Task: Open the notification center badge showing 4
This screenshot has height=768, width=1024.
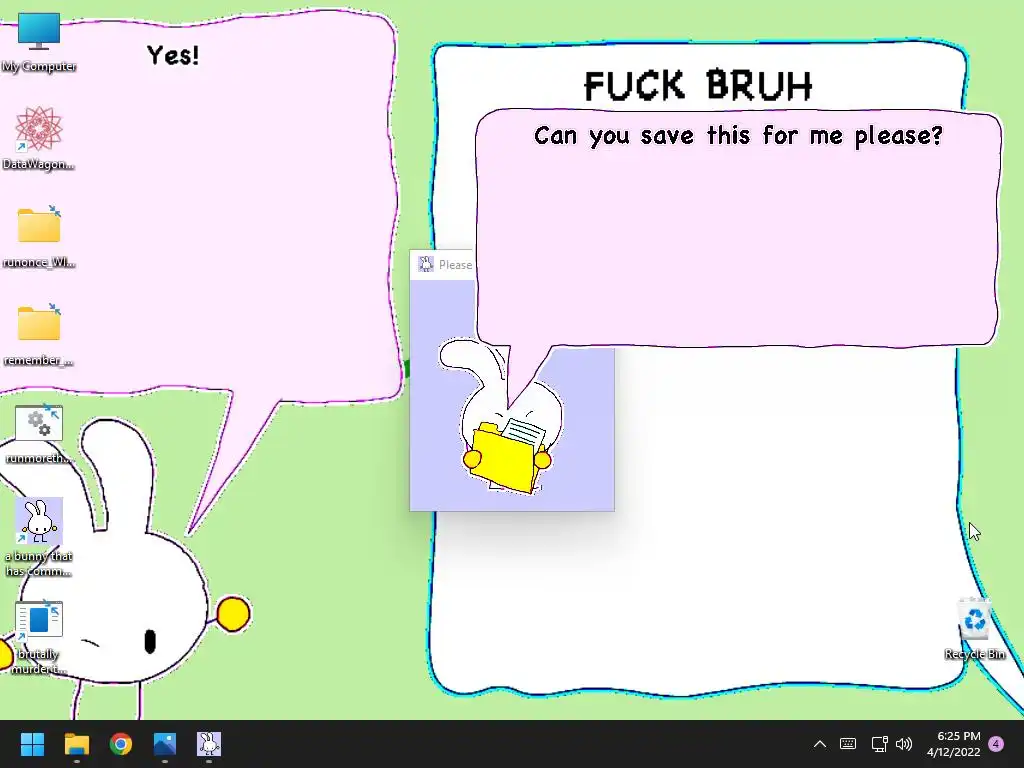Action: [996, 744]
